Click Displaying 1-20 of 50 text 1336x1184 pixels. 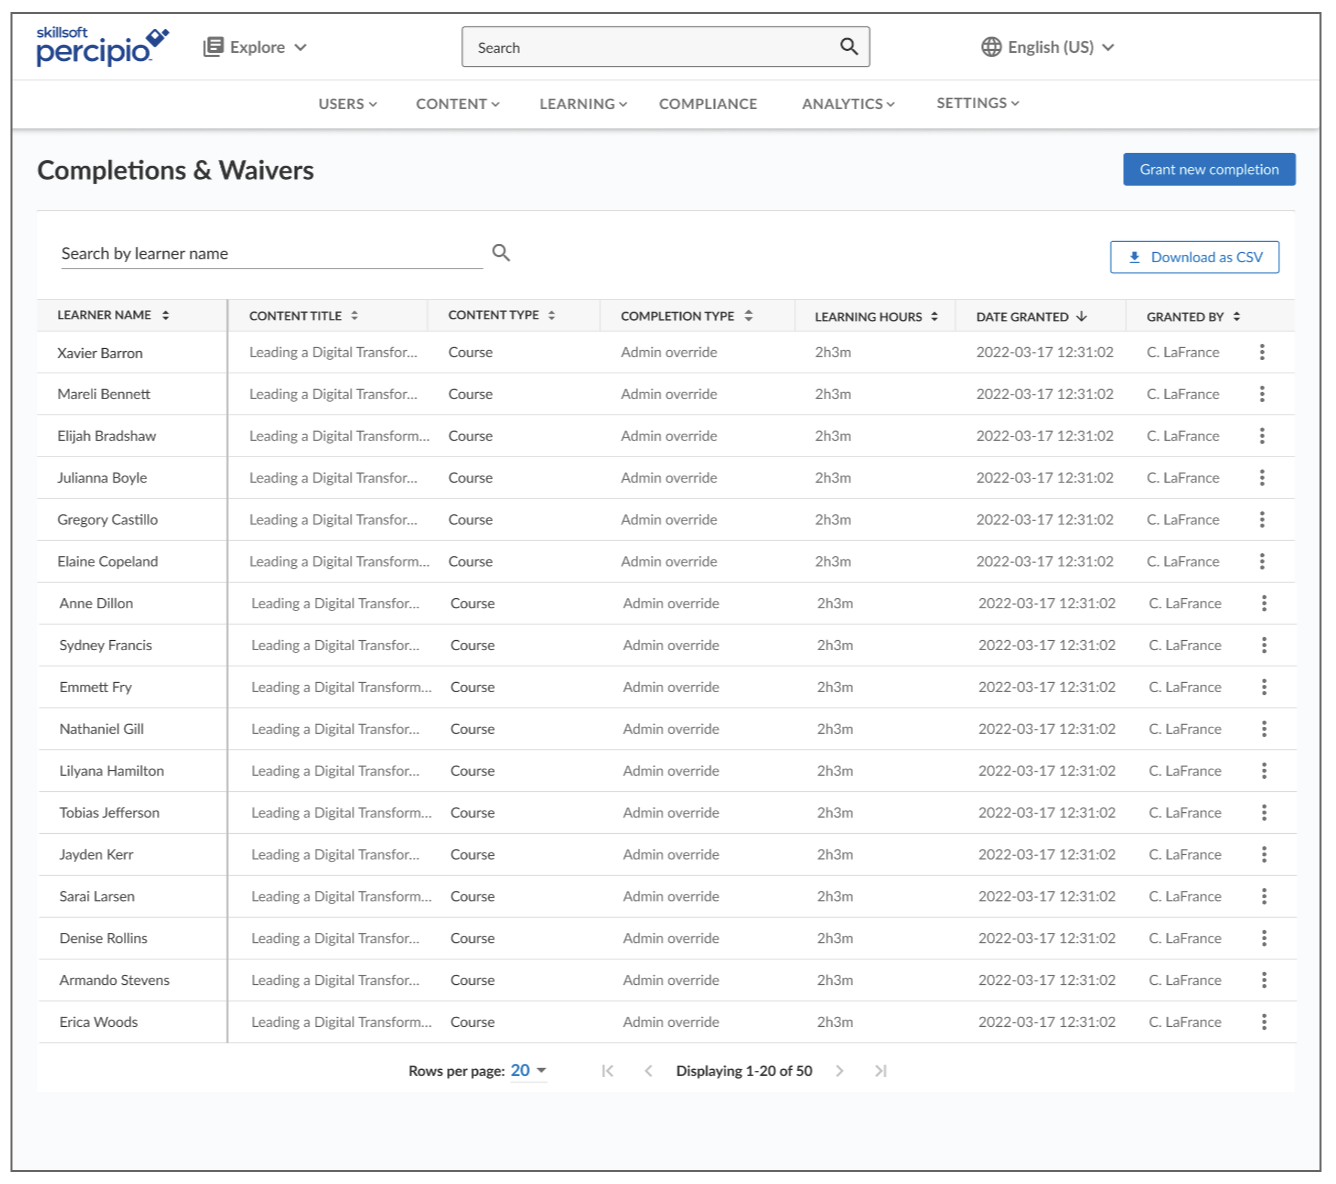744,1071
